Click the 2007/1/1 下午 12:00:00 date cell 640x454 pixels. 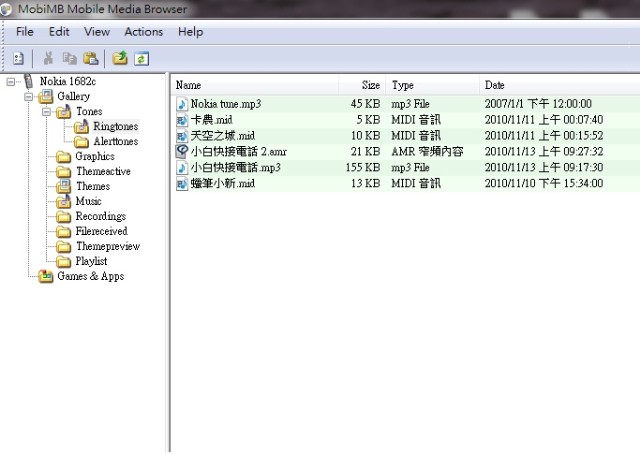(x=538, y=104)
